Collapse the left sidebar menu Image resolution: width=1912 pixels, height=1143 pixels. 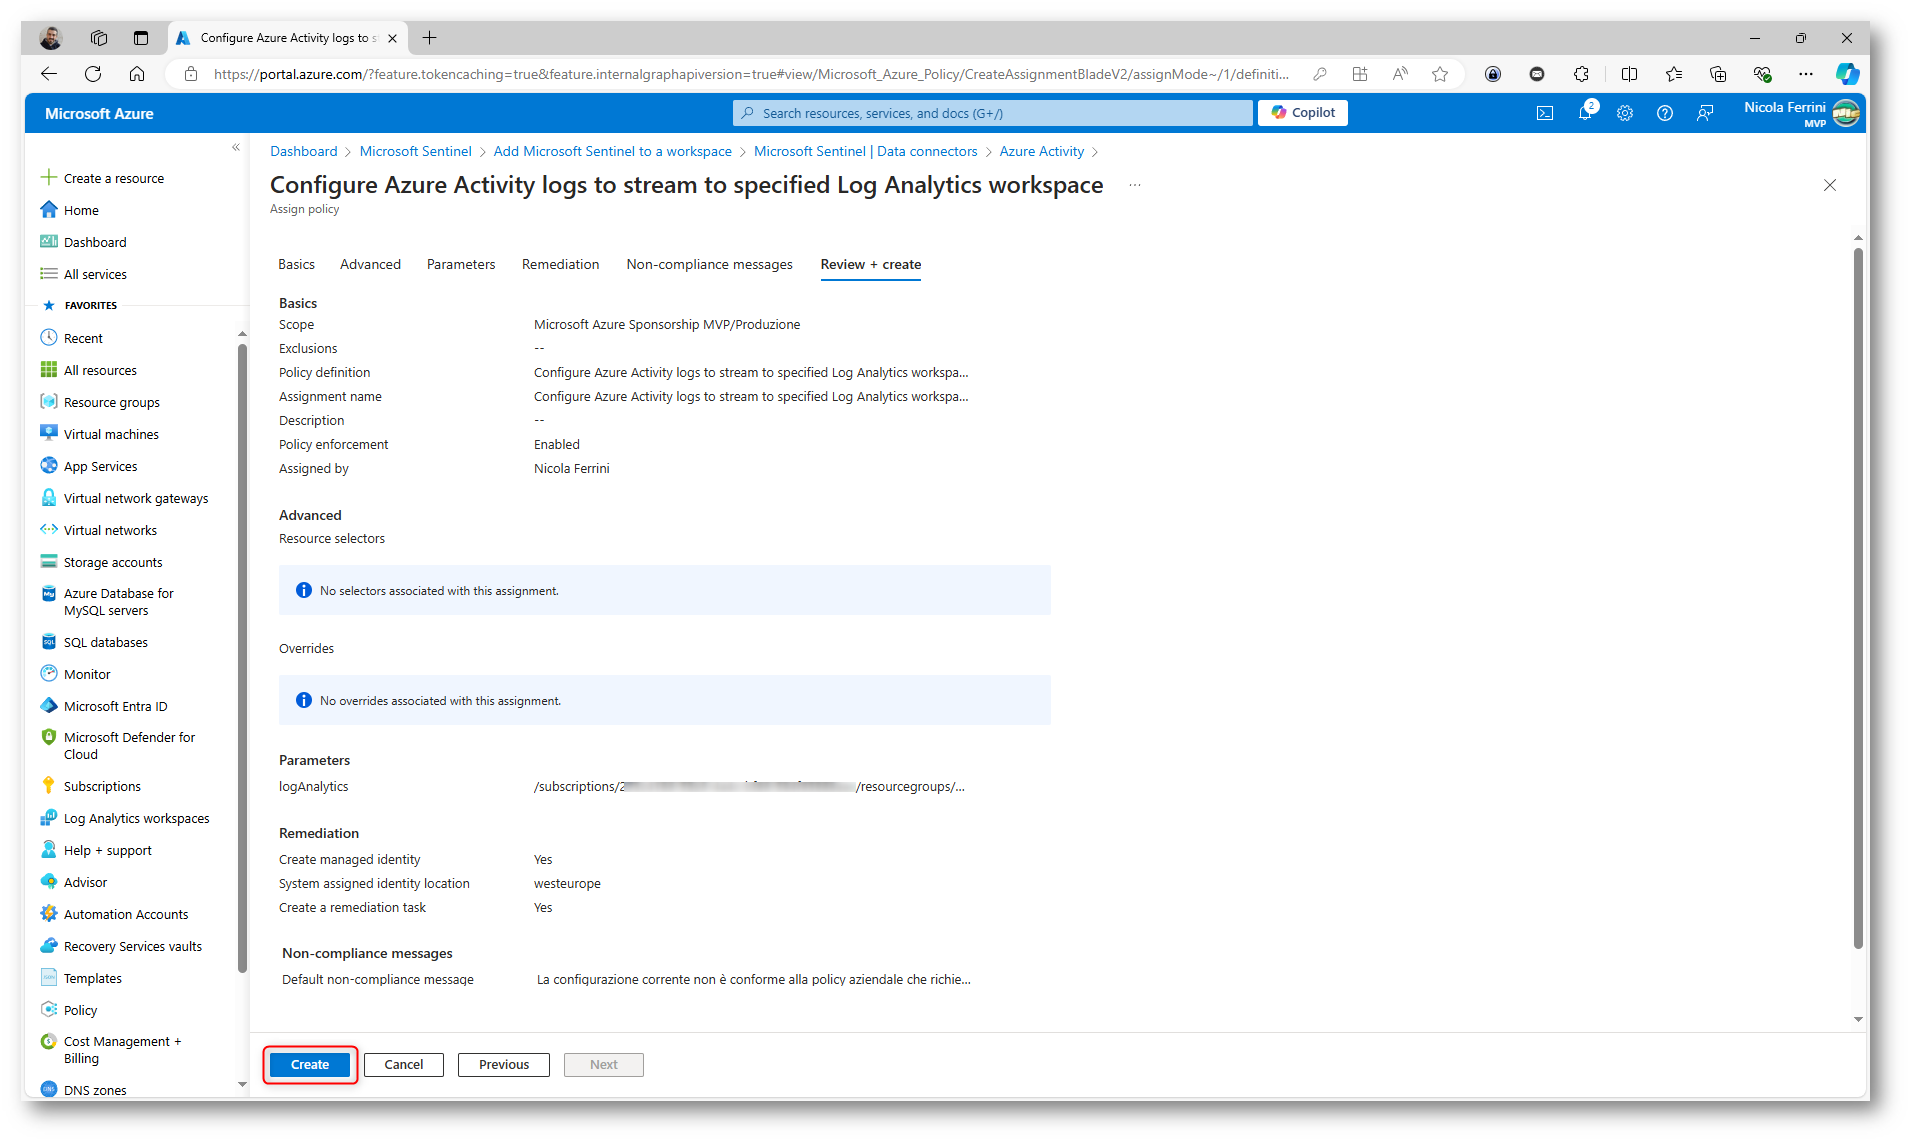pyautogui.click(x=236, y=147)
